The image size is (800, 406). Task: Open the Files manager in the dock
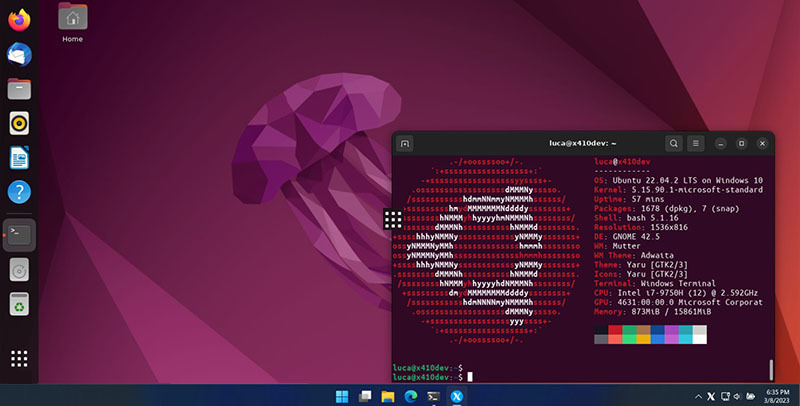click(x=19, y=89)
